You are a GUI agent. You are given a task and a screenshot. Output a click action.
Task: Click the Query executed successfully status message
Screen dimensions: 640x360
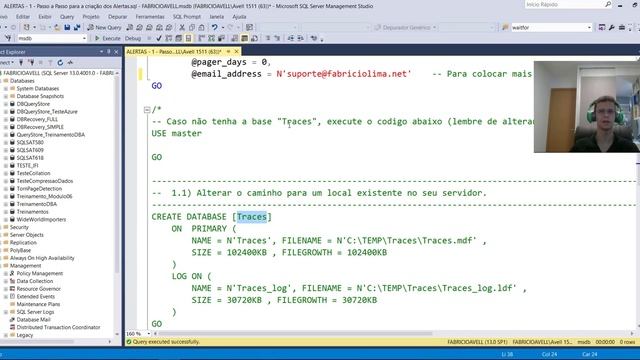coord(166,342)
